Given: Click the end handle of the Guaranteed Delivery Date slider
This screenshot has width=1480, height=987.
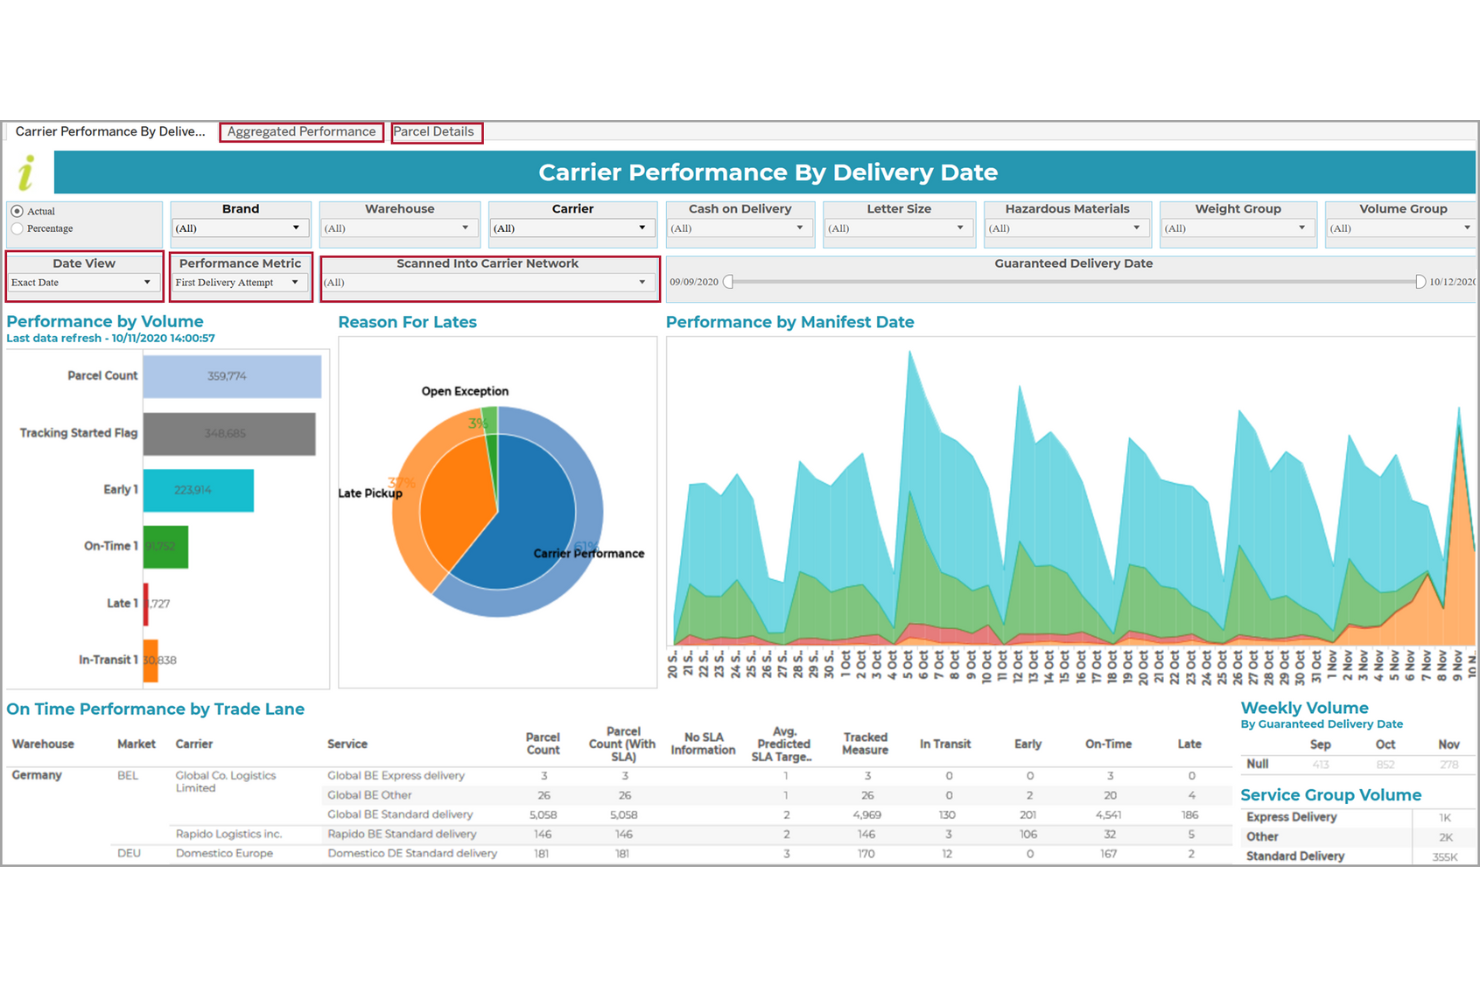Looking at the screenshot, I should coord(1420,282).
